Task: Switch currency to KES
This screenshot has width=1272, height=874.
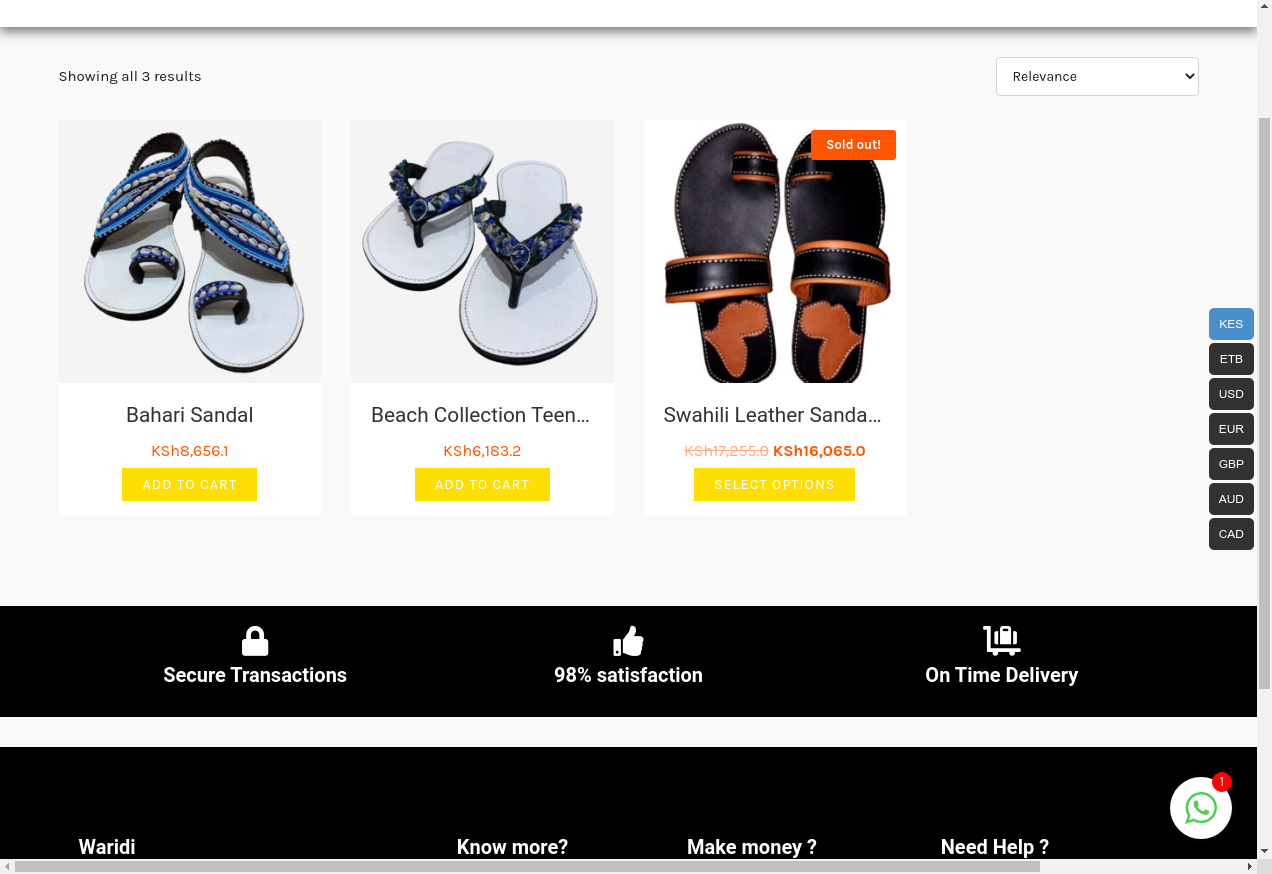Action: [x=1231, y=324]
